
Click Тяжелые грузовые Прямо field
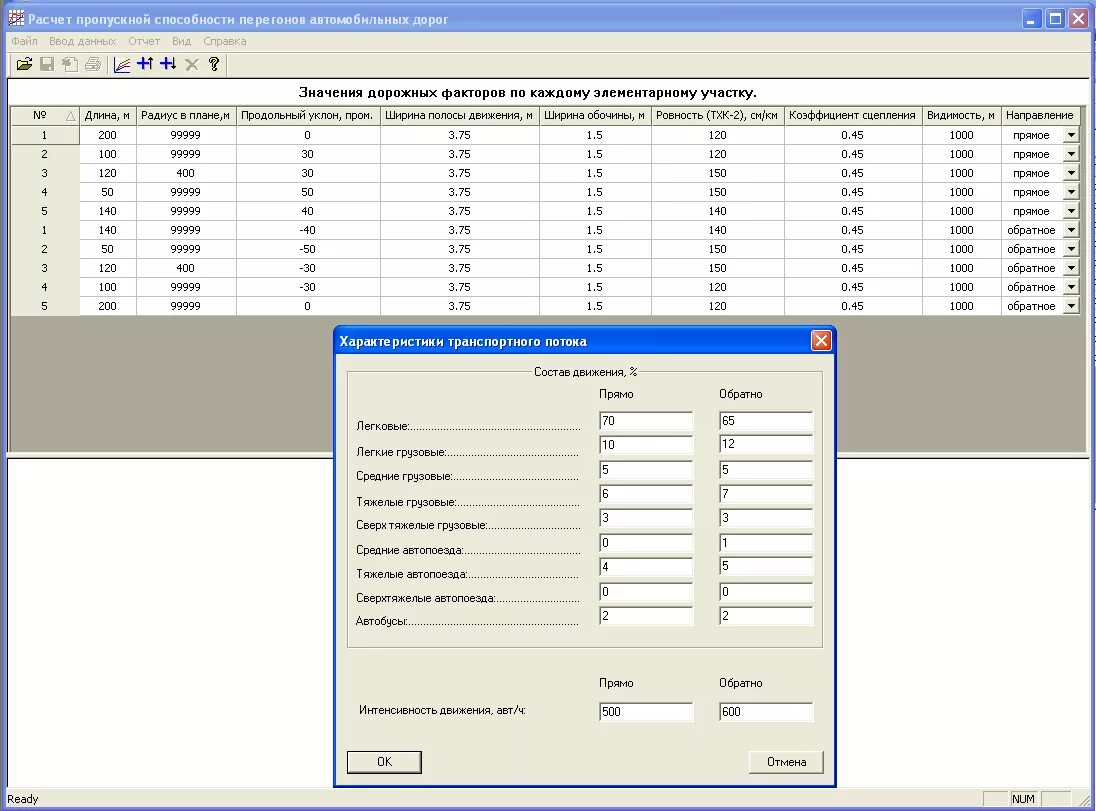(646, 494)
